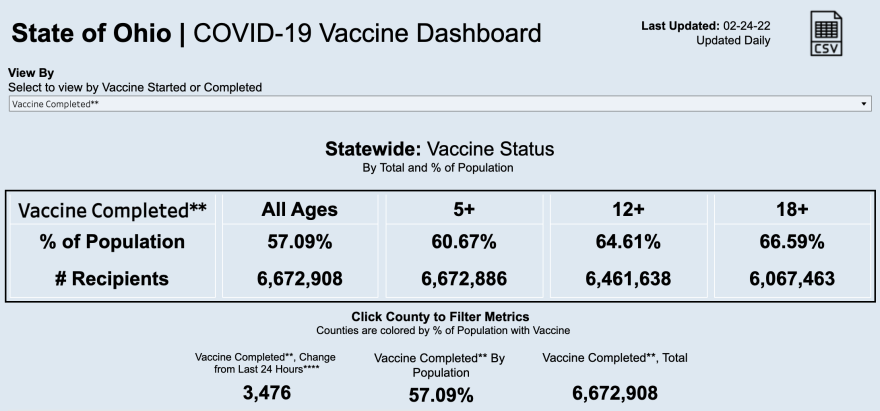Click the 6,672,886 recipients count
880x411 pixels.
tap(464, 279)
